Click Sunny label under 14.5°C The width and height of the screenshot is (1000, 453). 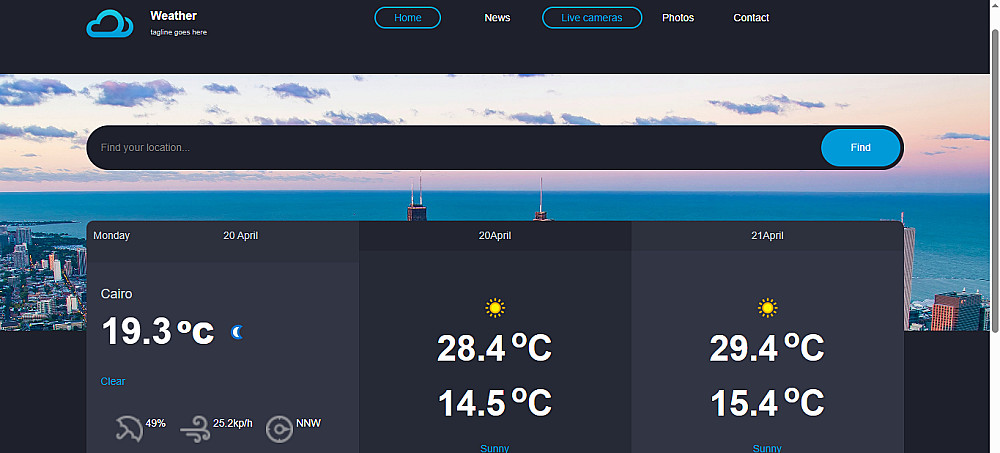point(495,449)
